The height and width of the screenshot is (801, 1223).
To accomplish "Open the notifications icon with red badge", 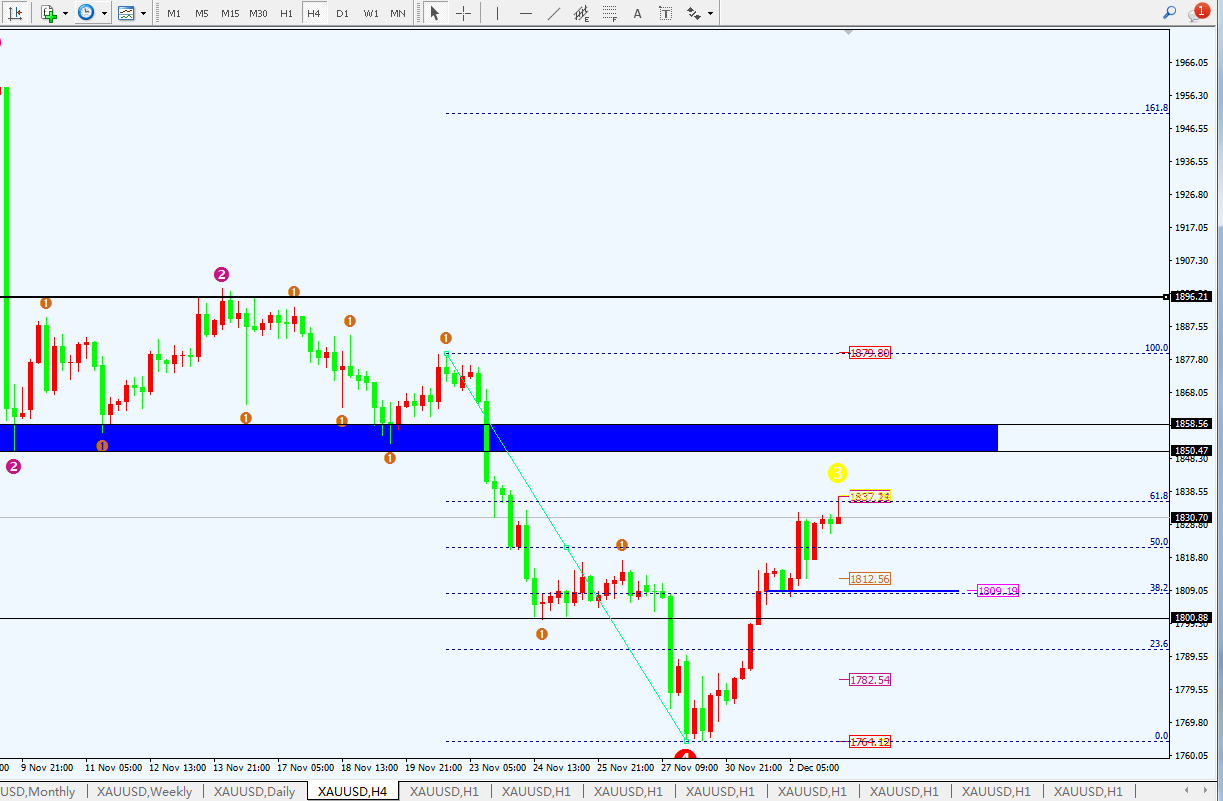I will click(1198, 12).
